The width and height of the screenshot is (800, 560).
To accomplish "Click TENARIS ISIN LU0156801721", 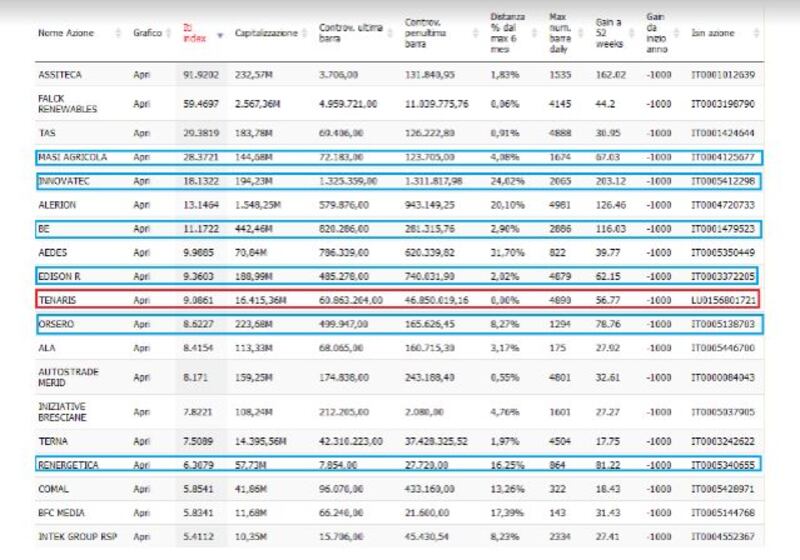I will point(723,300).
